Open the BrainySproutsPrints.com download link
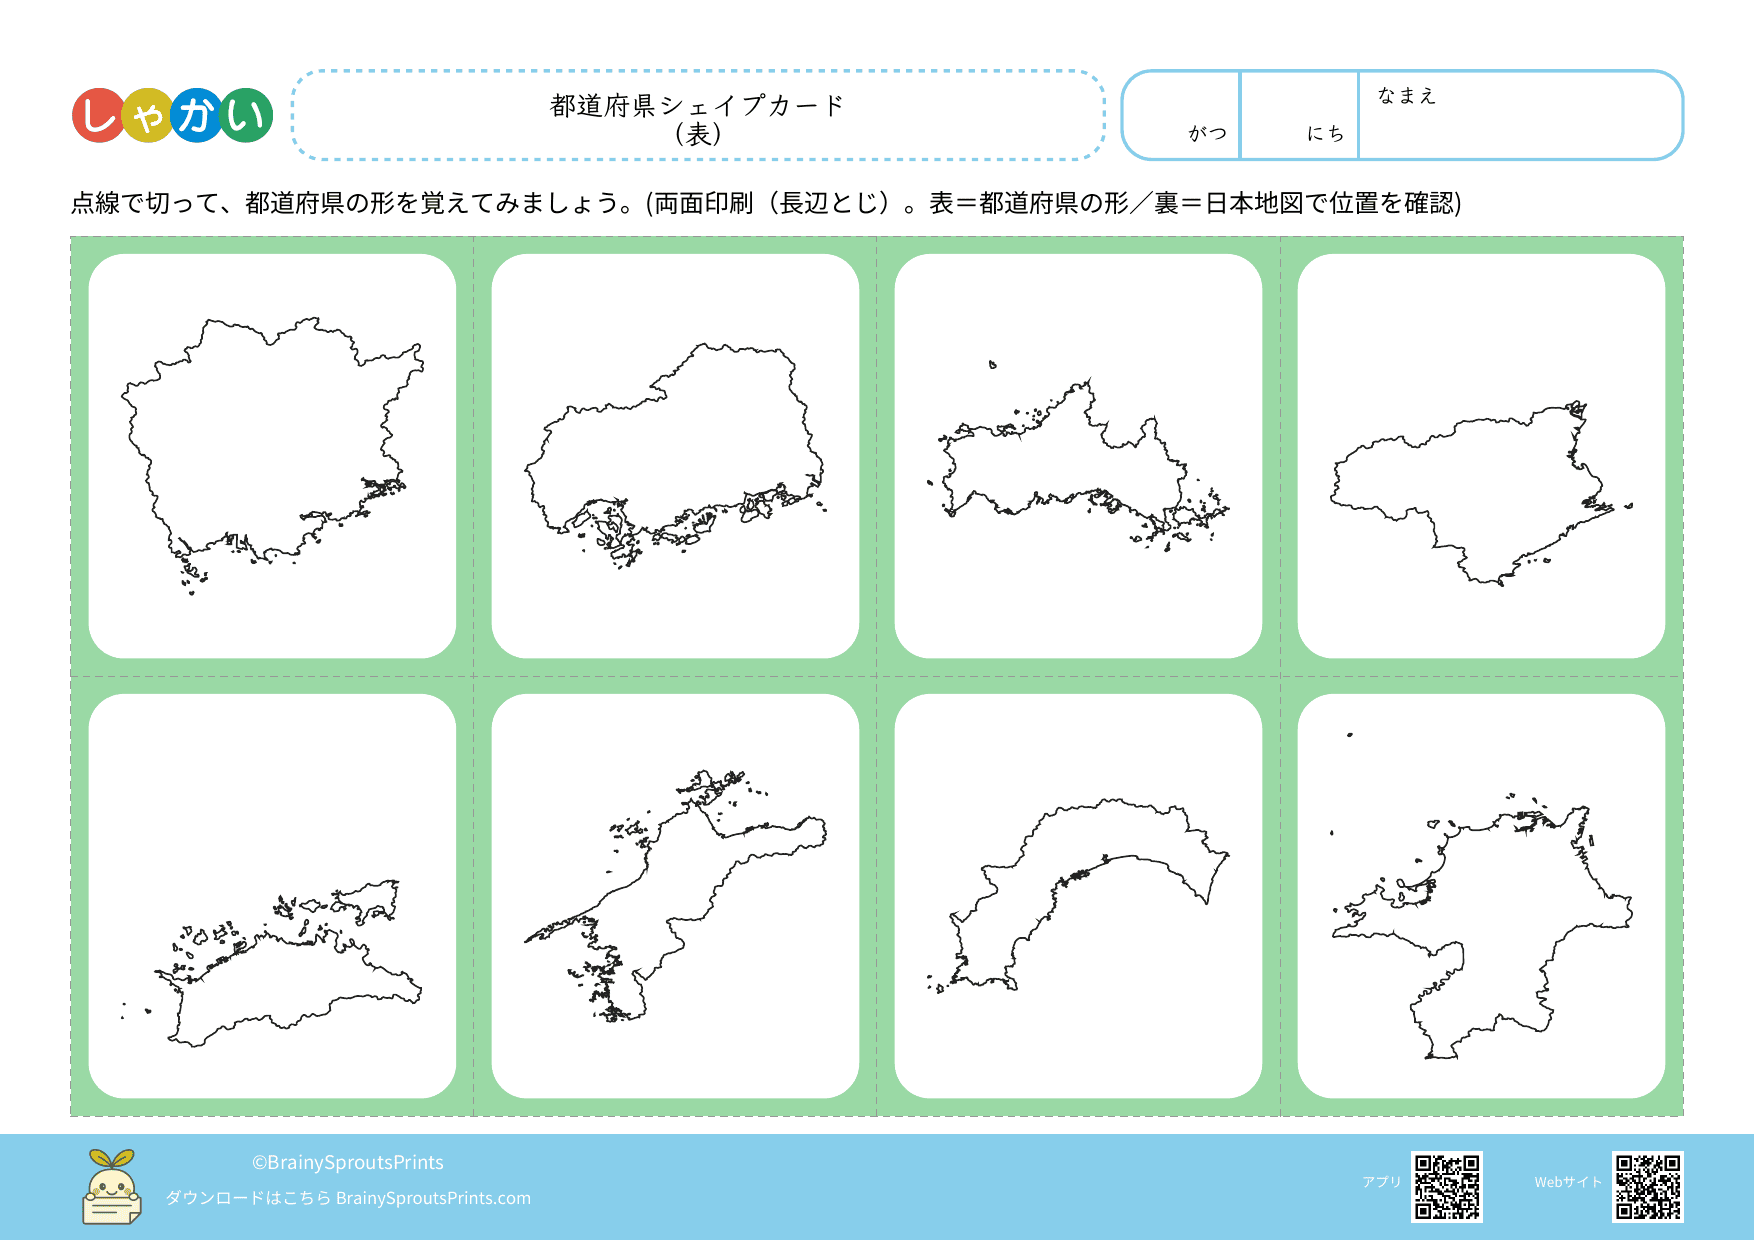1754x1241 pixels. [433, 1198]
